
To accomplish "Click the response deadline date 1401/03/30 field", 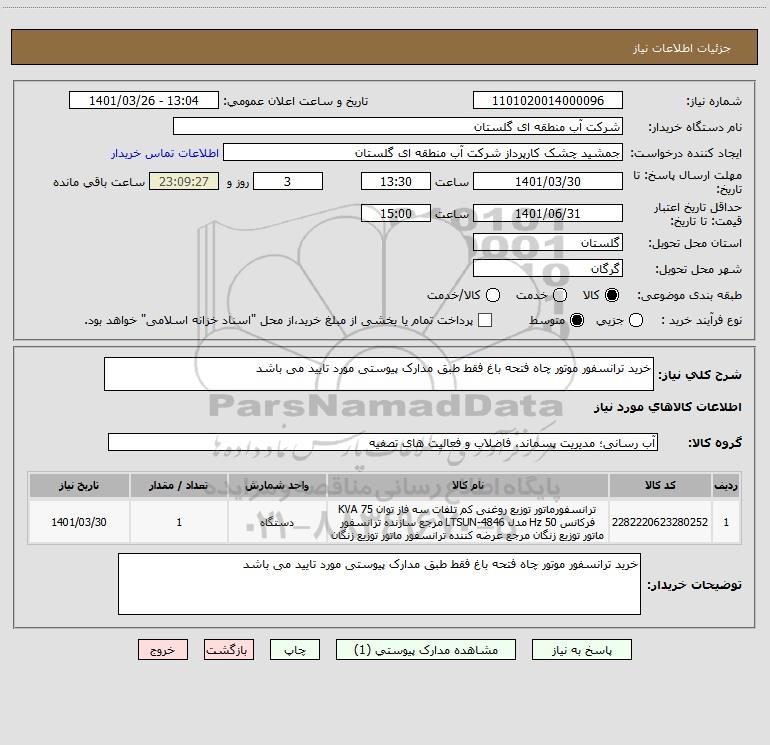I will point(548,181).
